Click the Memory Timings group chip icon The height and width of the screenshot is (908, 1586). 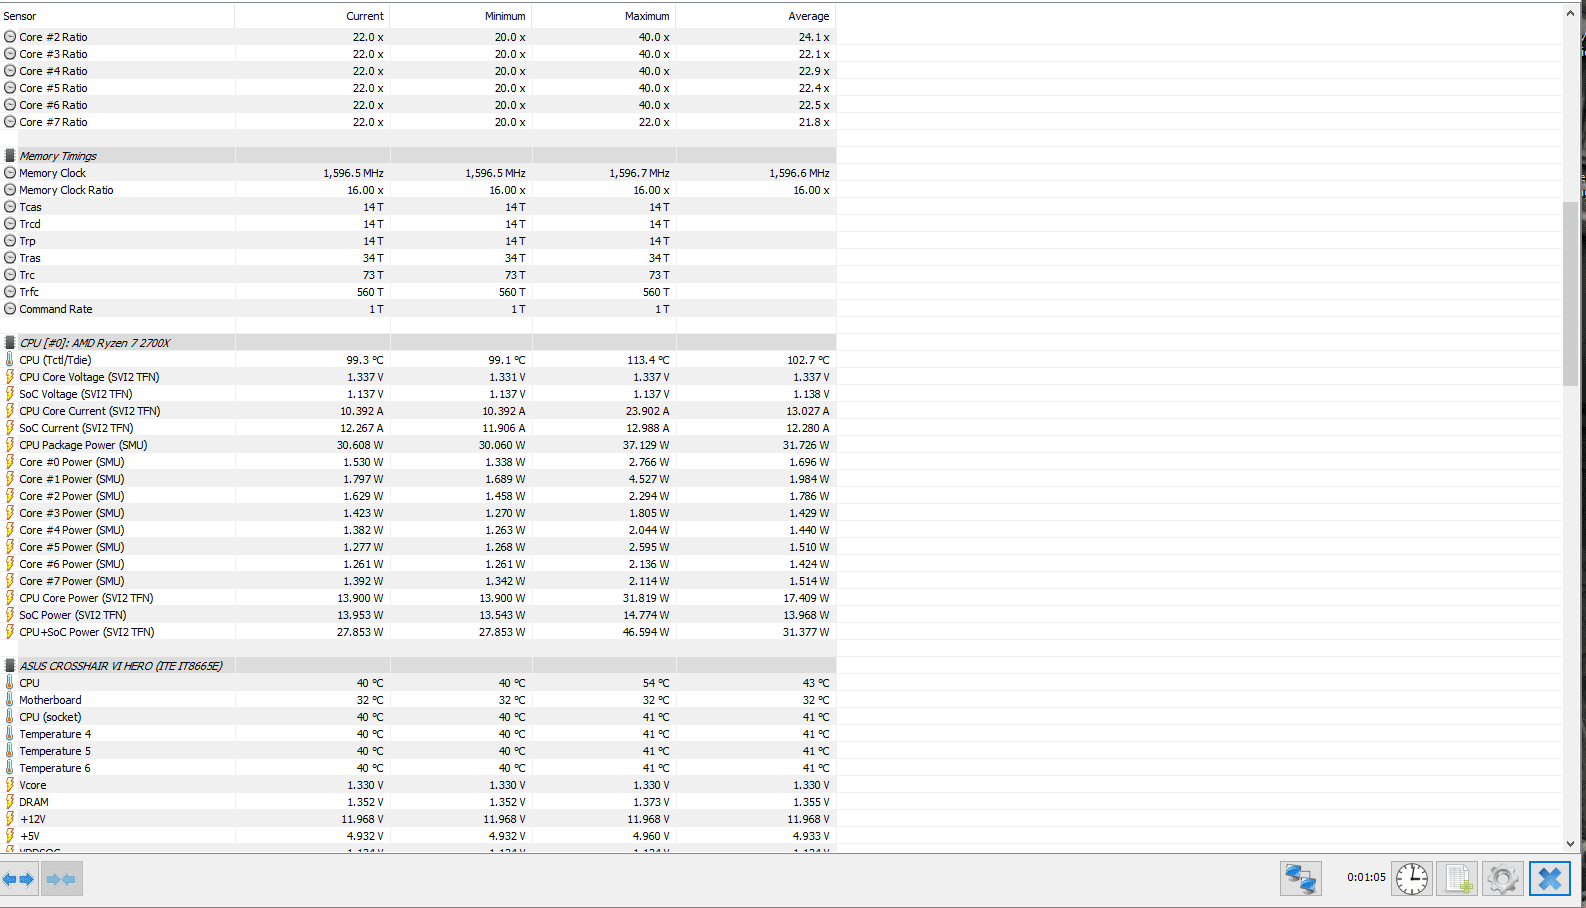10,156
